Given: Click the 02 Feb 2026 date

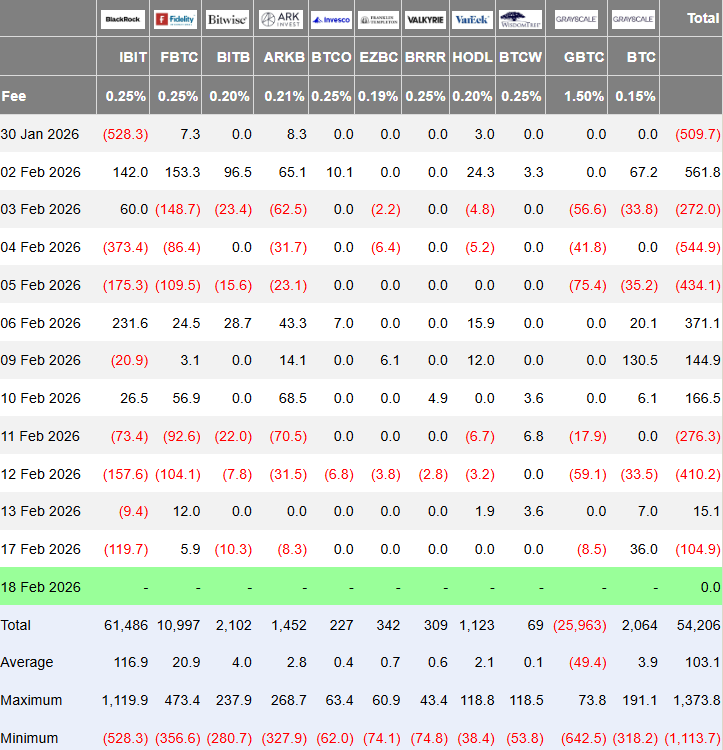Looking at the screenshot, I should pos(41,172).
